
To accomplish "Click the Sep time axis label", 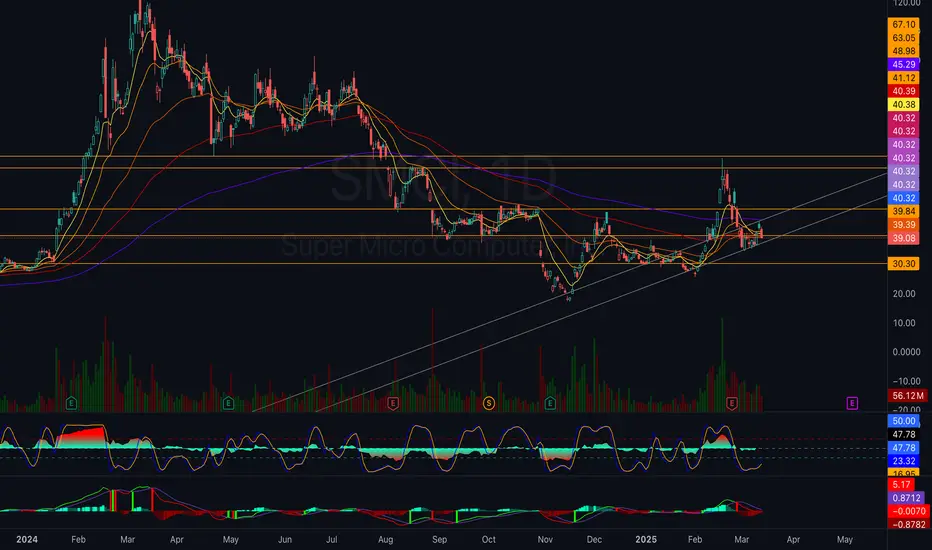I will (x=439, y=539).
